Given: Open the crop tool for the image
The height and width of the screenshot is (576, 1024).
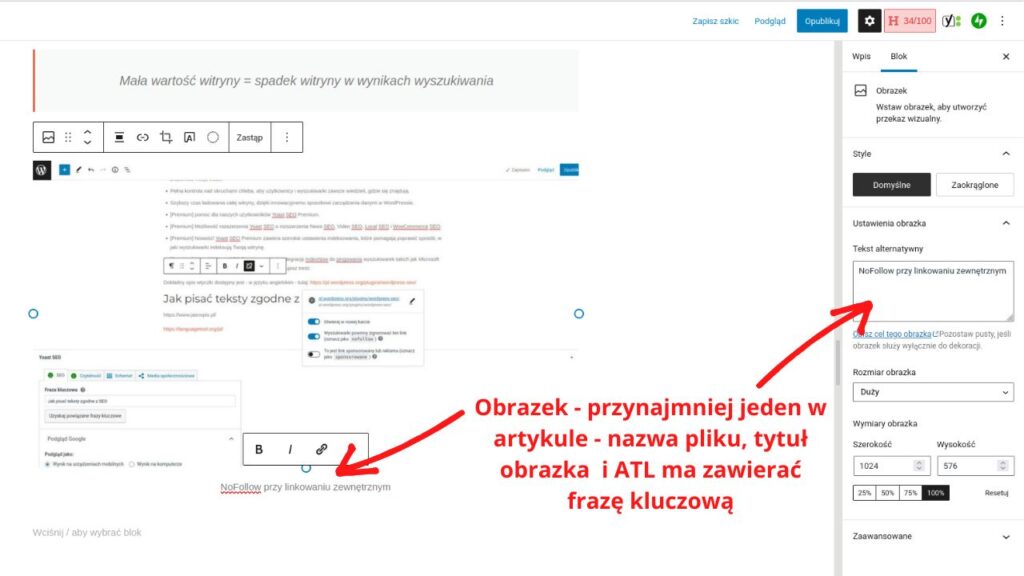Looking at the screenshot, I should coord(166,137).
